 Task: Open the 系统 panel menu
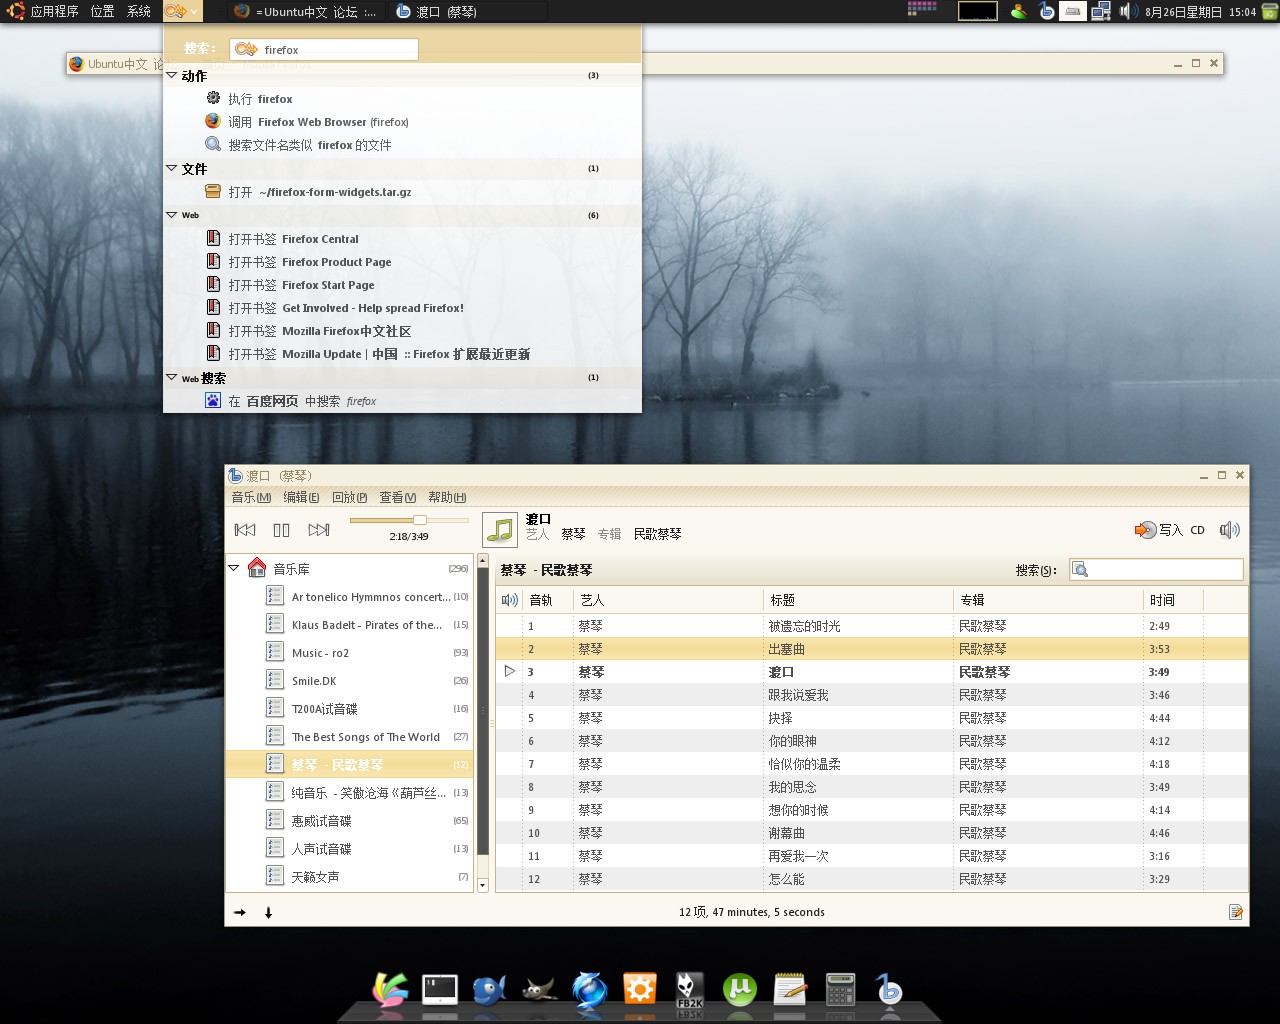(x=138, y=11)
